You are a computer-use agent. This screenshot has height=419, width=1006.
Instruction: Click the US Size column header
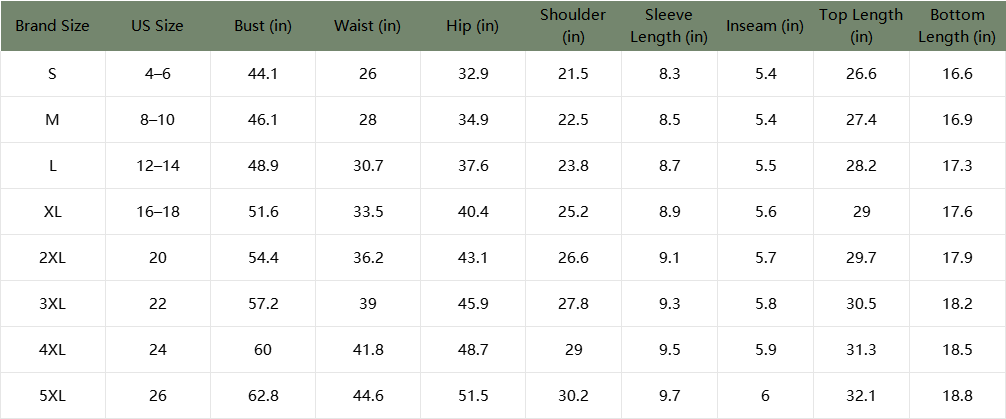pyautogui.click(x=157, y=26)
